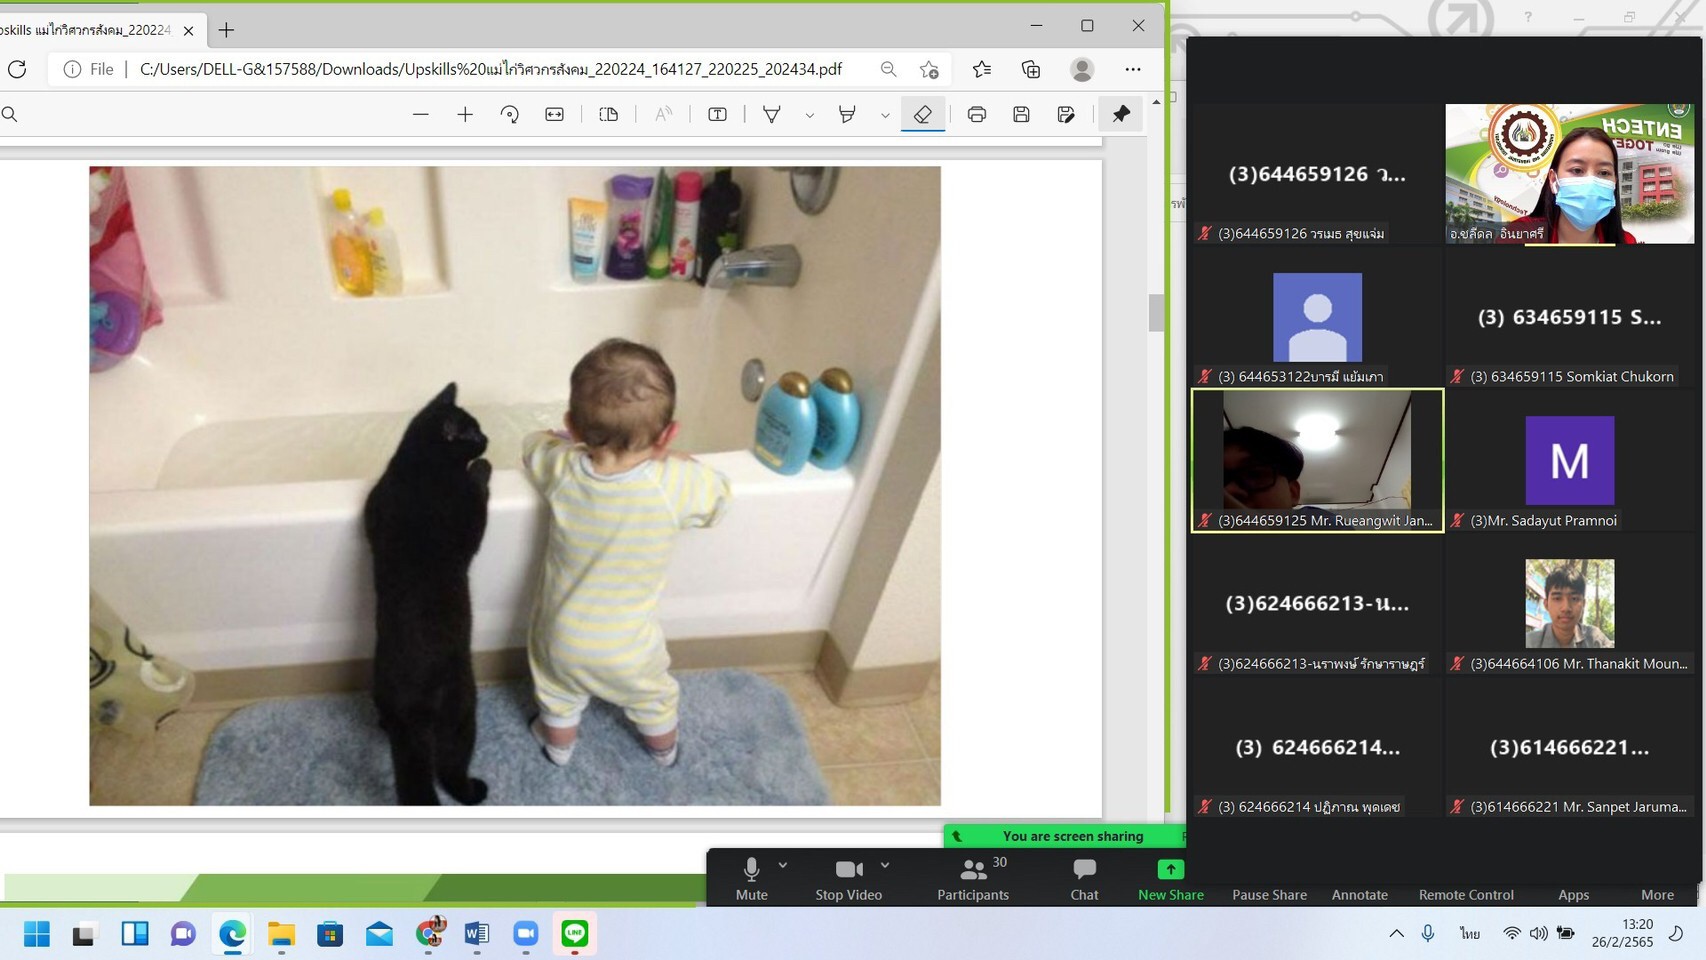
Task: Click the Save icon in PDF toolbar
Action: (x=1021, y=114)
